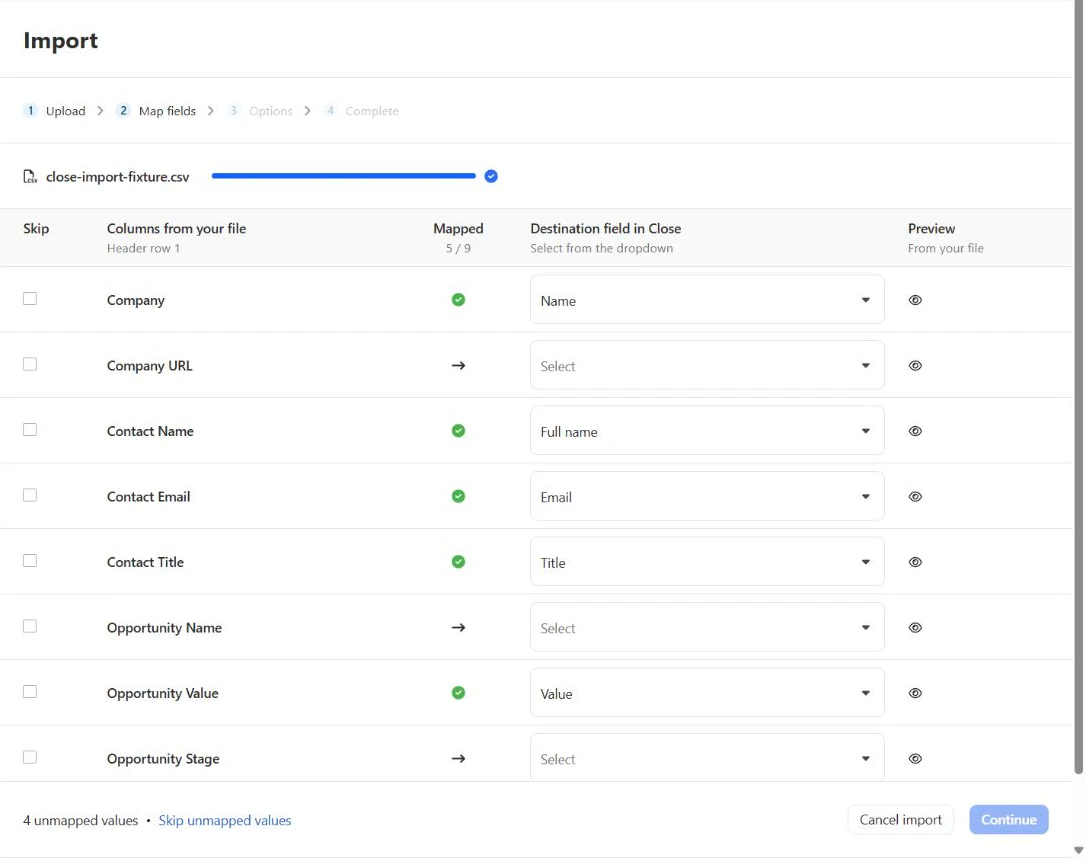Open the Select dropdown for Company URL
The image size is (1086, 858).
(707, 366)
